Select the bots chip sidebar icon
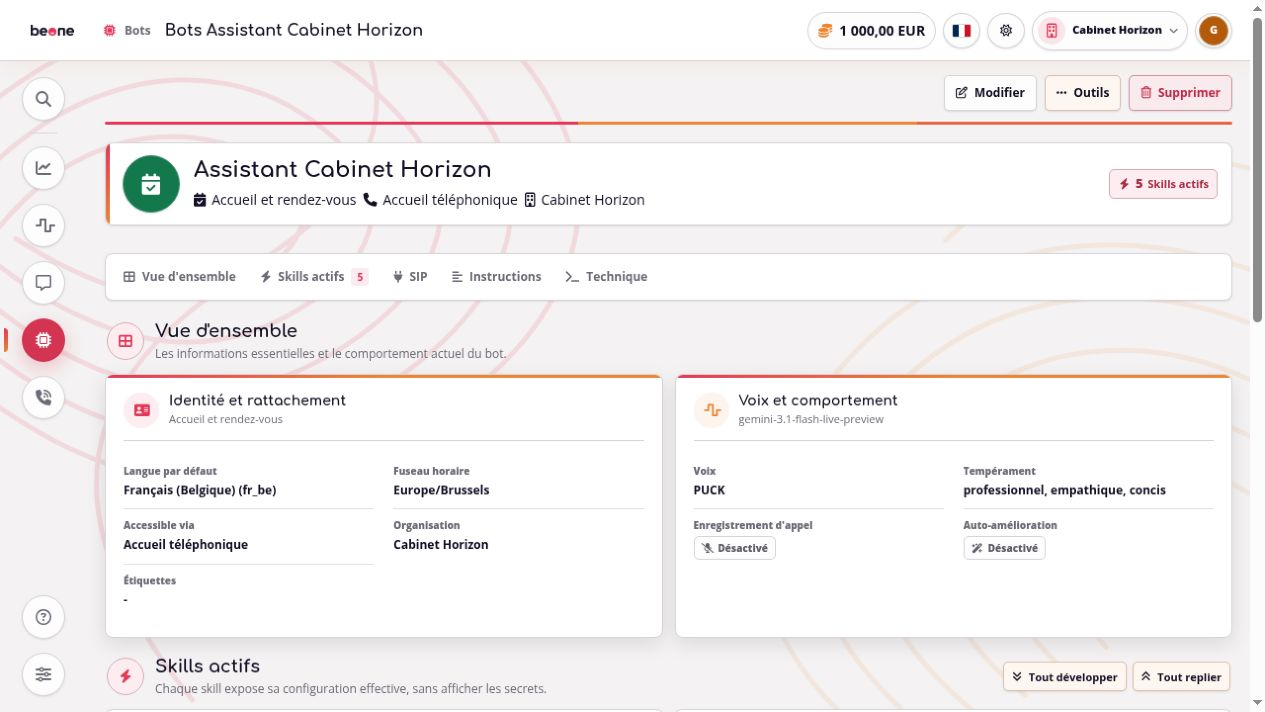Image resolution: width=1265 pixels, height=712 pixels. coord(43,340)
